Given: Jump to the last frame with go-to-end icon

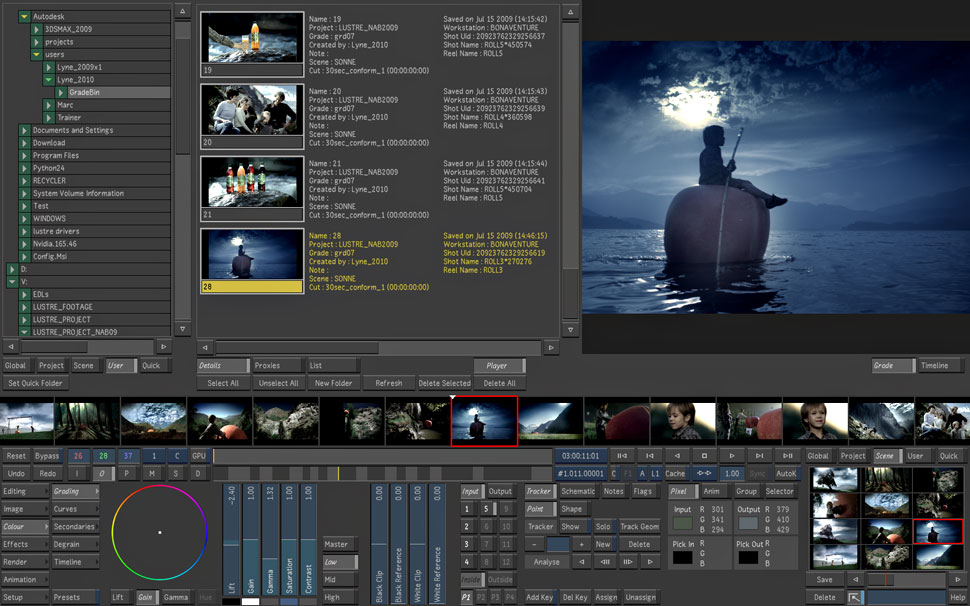Looking at the screenshot, I should pos(787,456).
